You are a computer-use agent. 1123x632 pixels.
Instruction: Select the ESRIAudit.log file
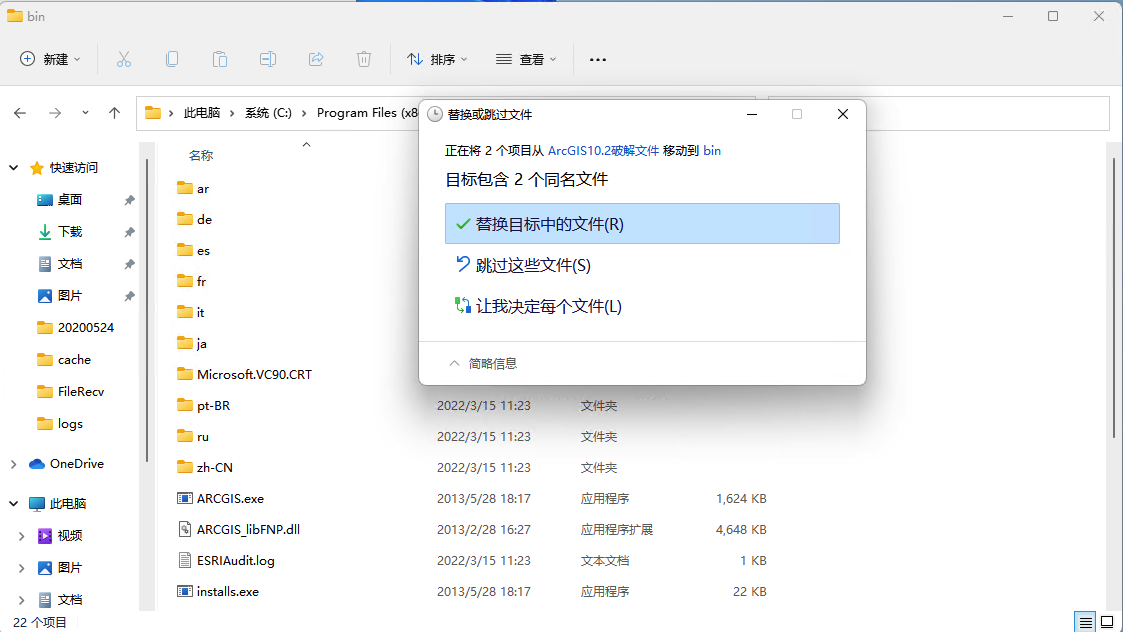coord(236,561)
